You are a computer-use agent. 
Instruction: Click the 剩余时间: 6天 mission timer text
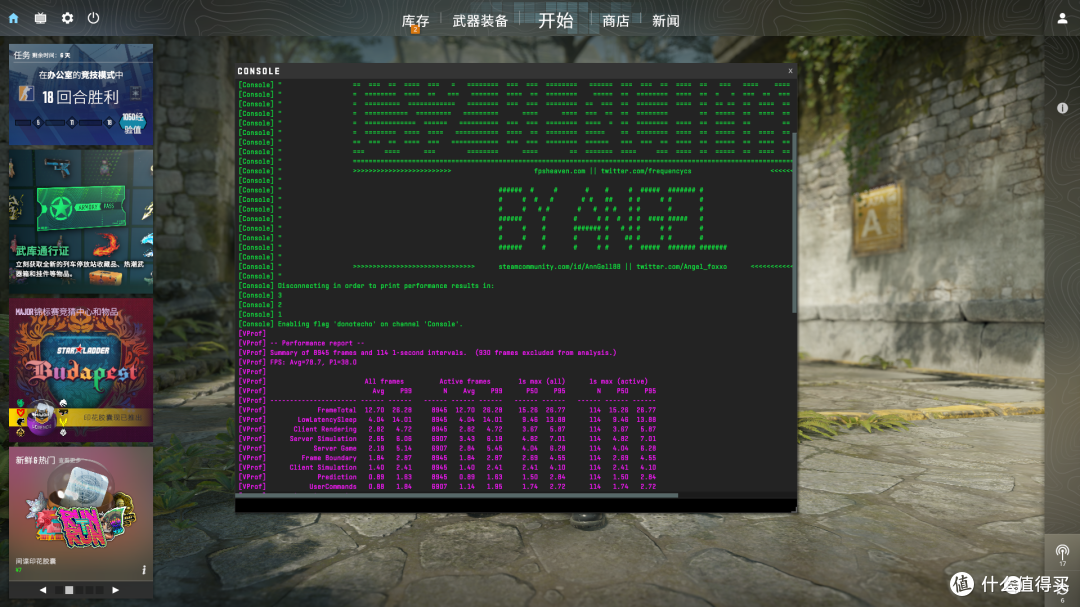coord(51,55)
